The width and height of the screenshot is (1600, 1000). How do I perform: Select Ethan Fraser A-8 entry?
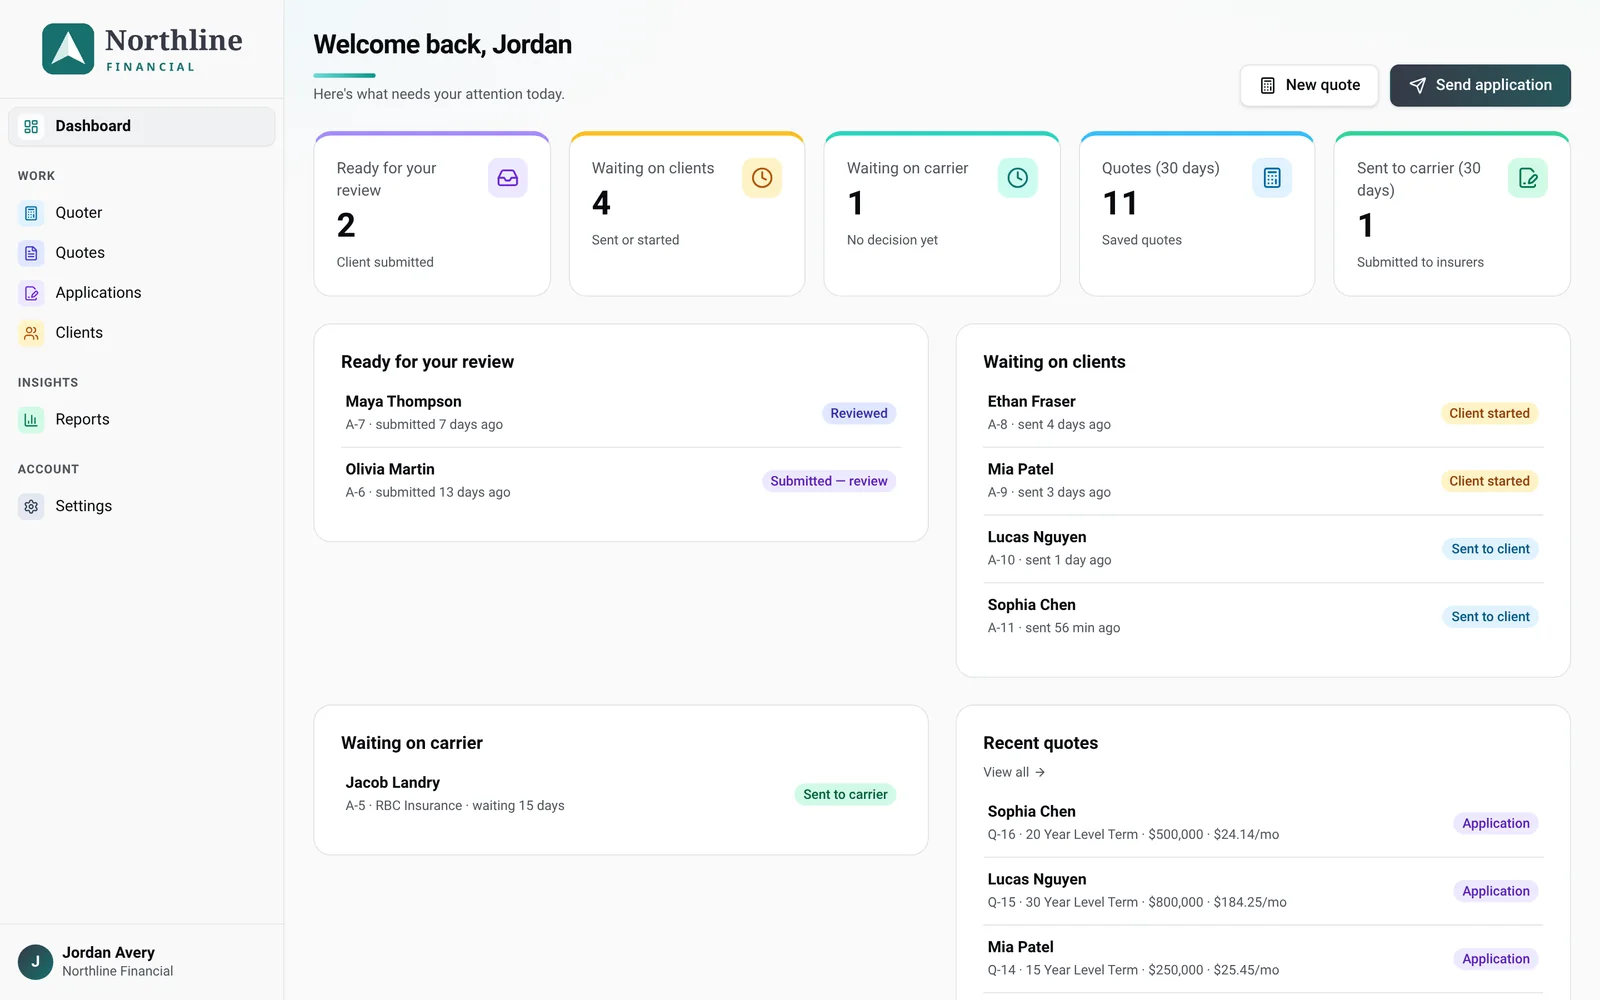point(1263,413)
